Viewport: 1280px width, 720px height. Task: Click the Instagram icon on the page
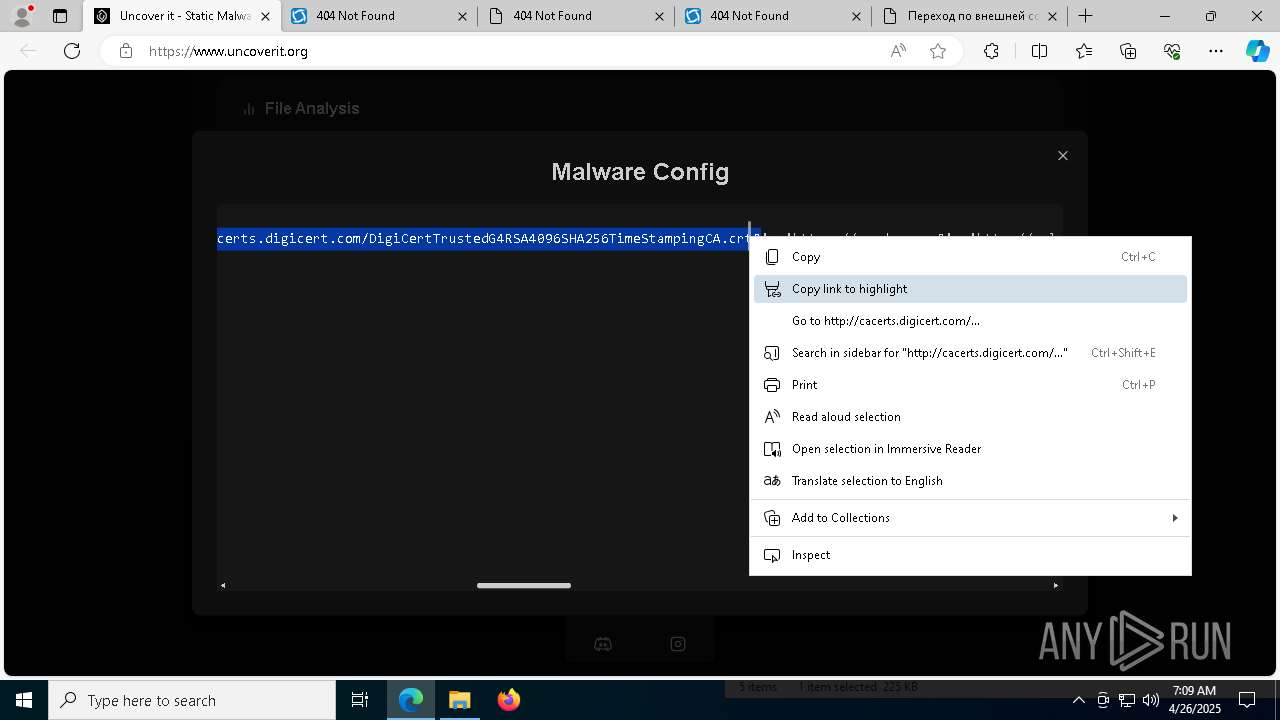point(678,644)
